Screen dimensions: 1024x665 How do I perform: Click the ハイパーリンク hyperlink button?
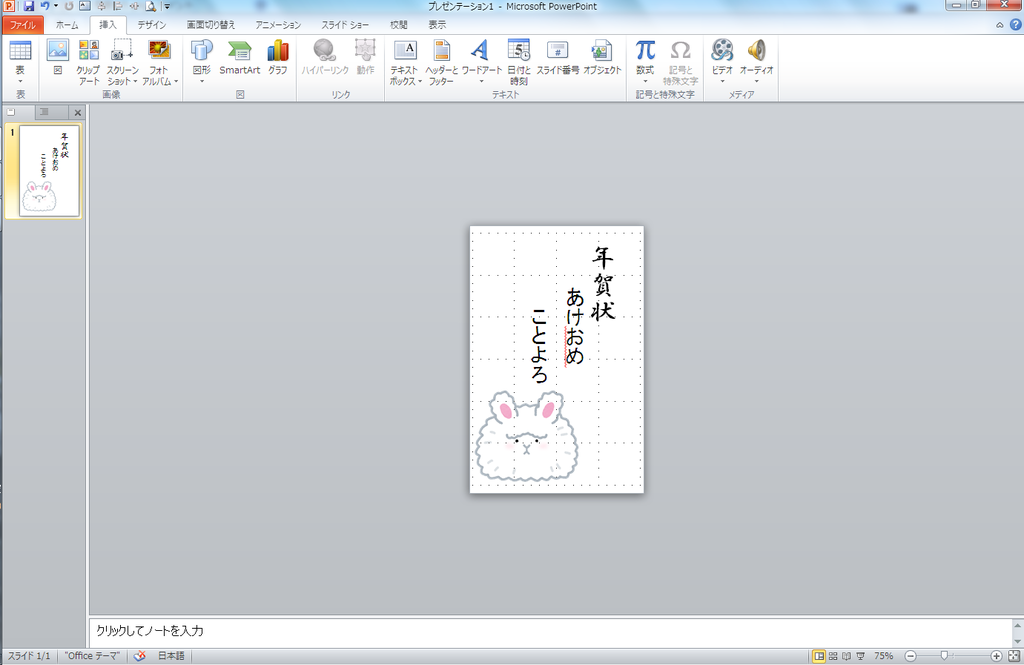pyautogui.click(x=325, y=57)
